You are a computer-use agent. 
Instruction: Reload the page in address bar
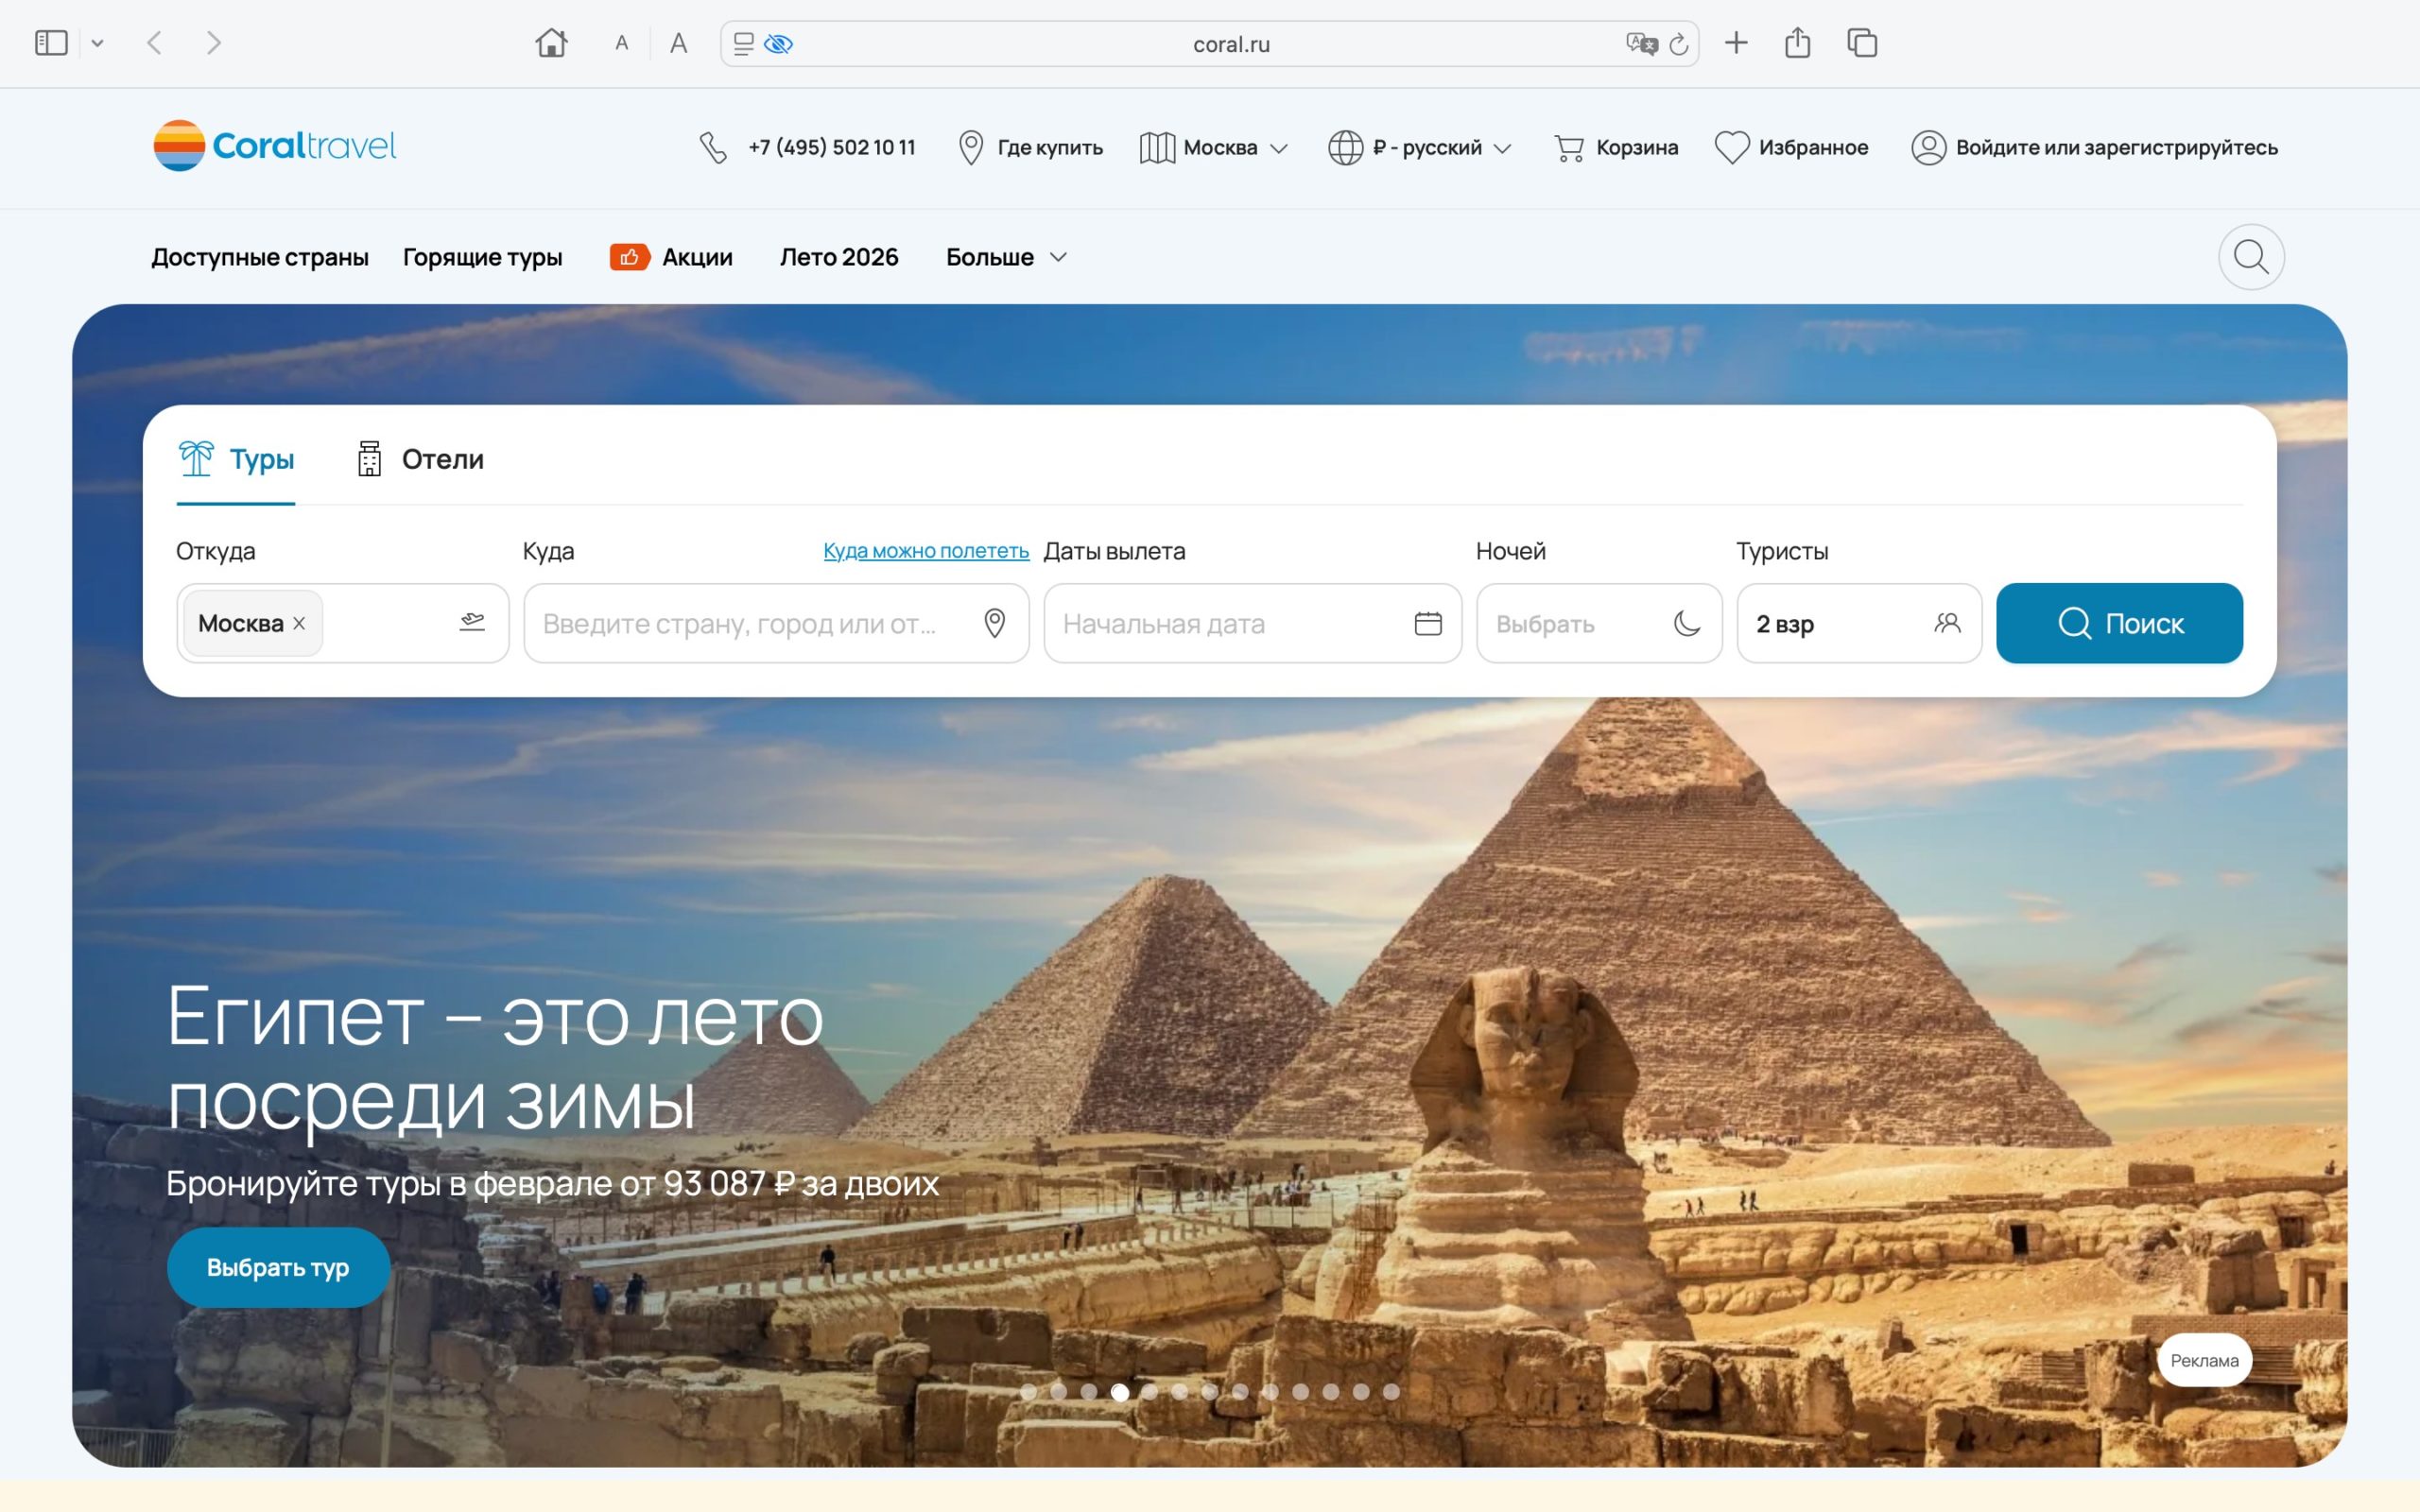click(1679, 44)
